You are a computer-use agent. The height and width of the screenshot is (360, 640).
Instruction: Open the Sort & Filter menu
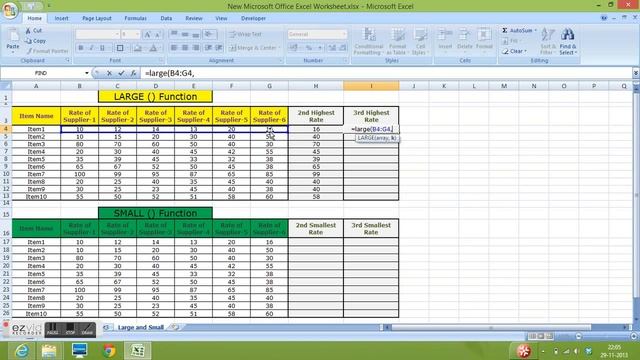pyautogui.click(x=547, y=41)
